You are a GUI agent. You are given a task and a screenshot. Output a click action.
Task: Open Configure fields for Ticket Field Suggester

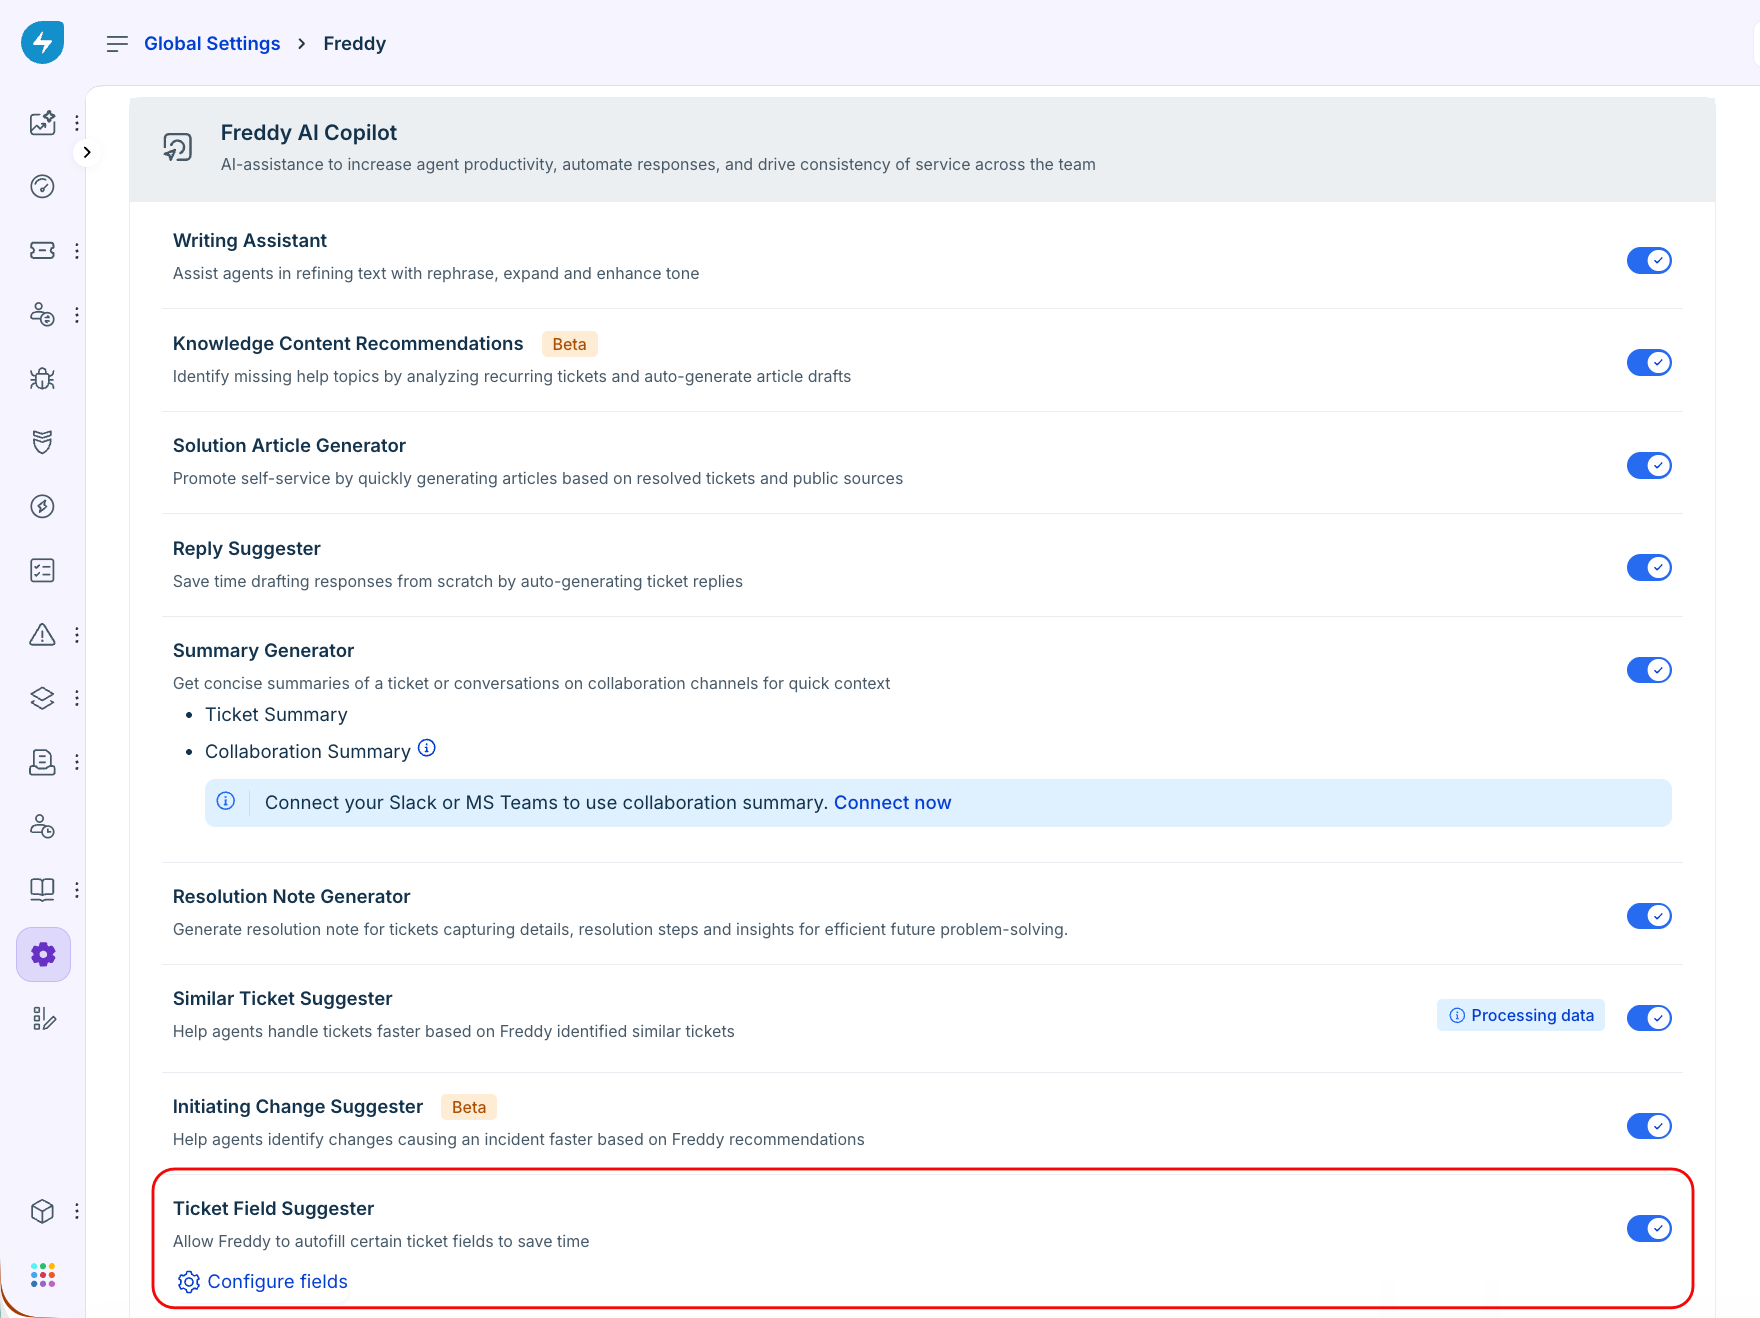click(x=263, y=1282)
